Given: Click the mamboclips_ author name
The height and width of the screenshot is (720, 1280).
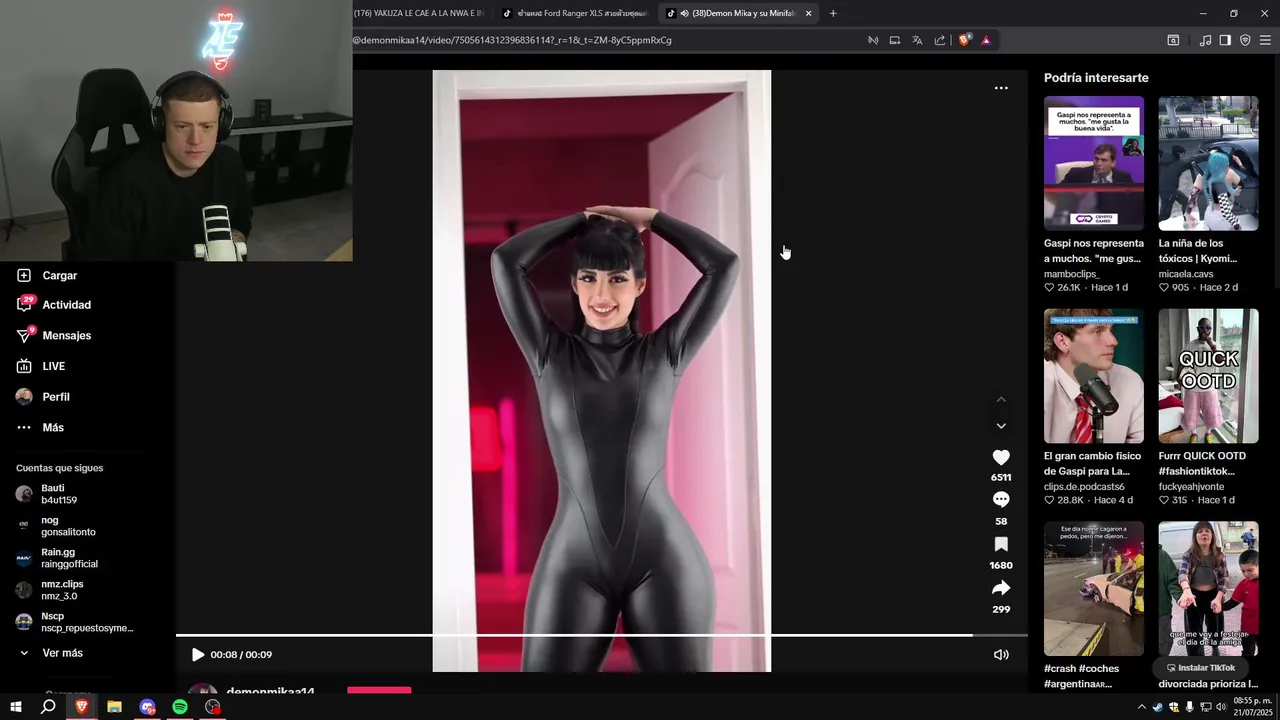Looking at the screenshot, I should pyautogui.click(x=1071, y=274).
